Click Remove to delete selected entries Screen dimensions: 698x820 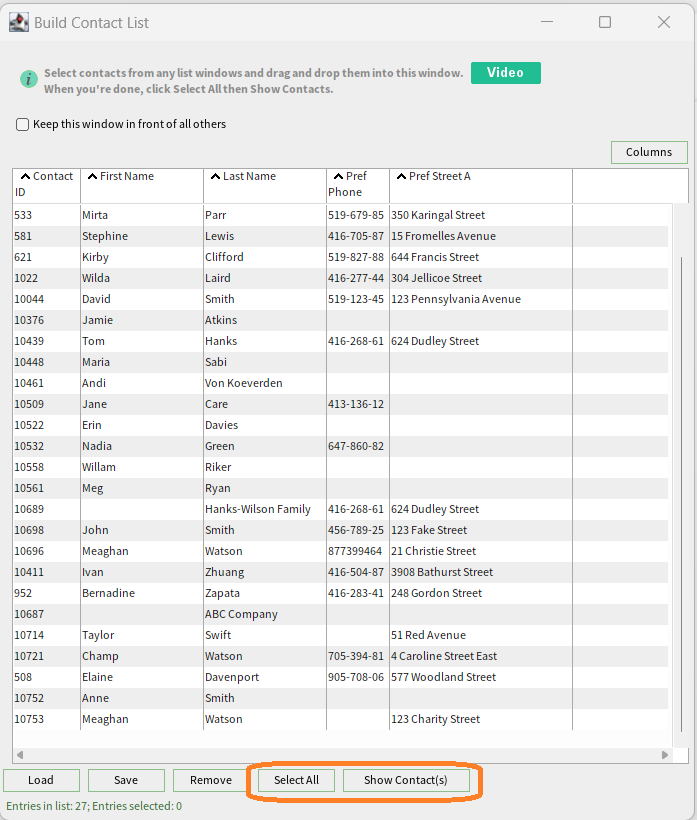[x=211, y=780]
